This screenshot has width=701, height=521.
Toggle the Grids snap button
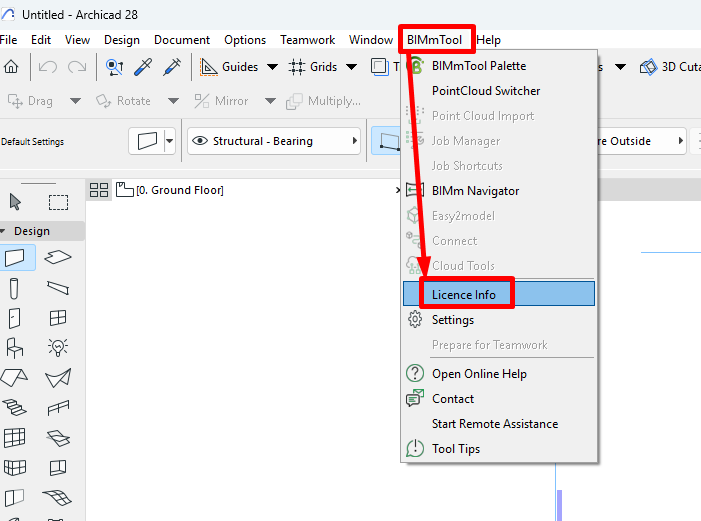312,67
